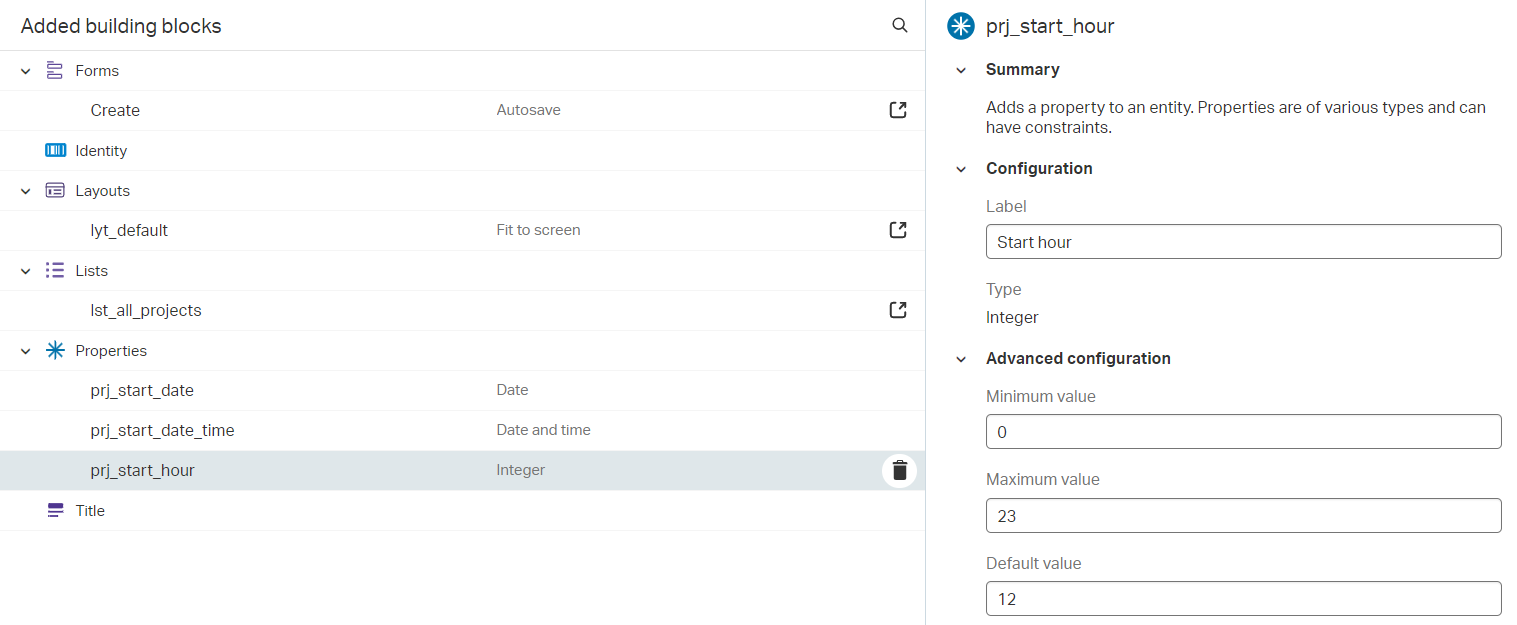Click the Layouts group label
The width and height of the screenshot is (1517, 625).
point(103,191)
